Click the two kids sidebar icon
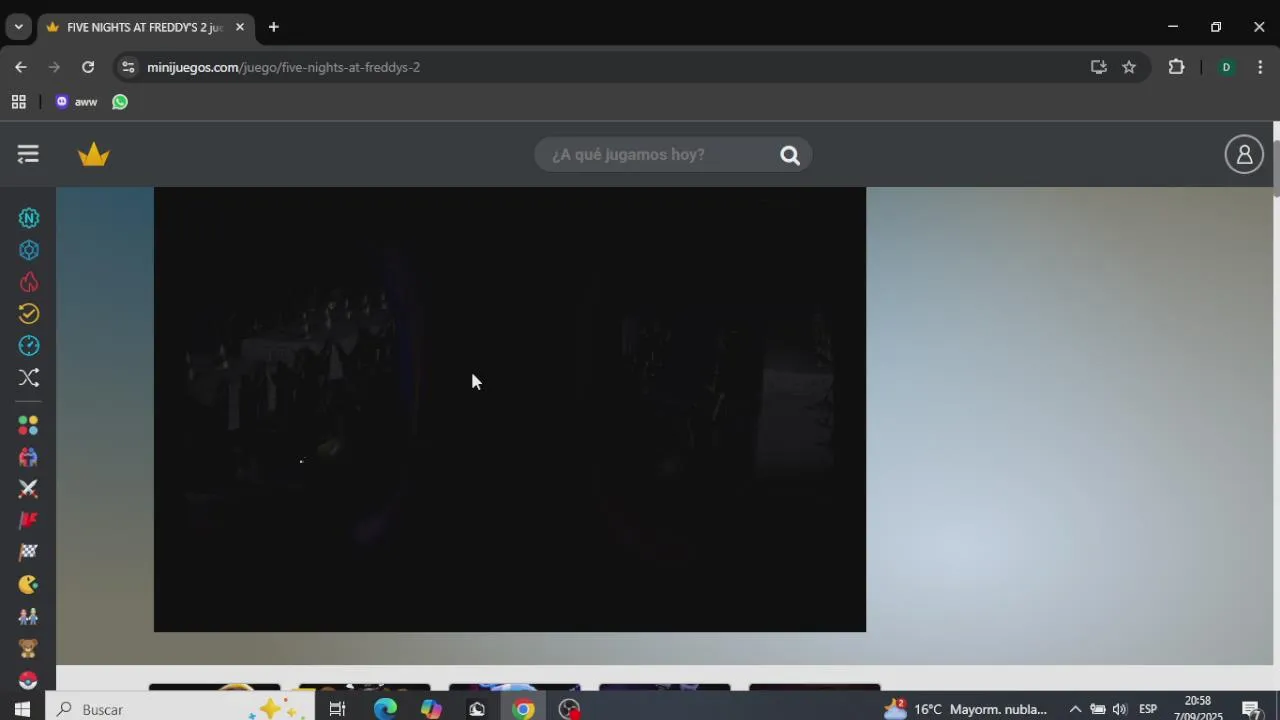This screenshot has width=1280, height=720. tap(28, 616)
